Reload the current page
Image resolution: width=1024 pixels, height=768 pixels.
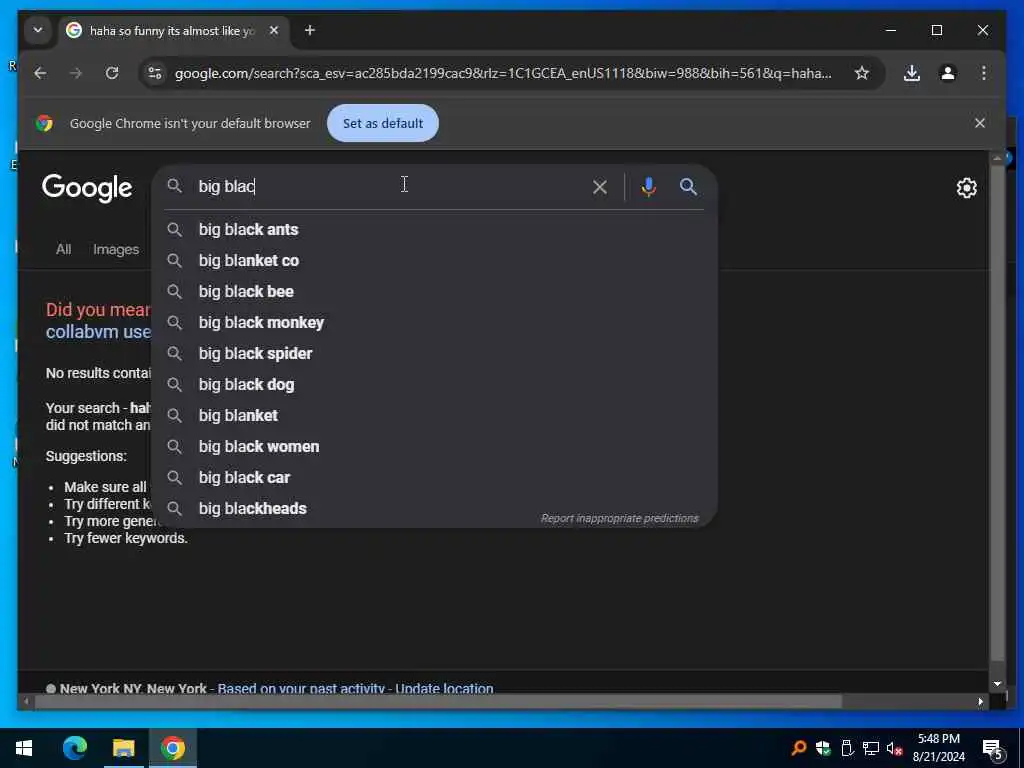click(112, 73)
